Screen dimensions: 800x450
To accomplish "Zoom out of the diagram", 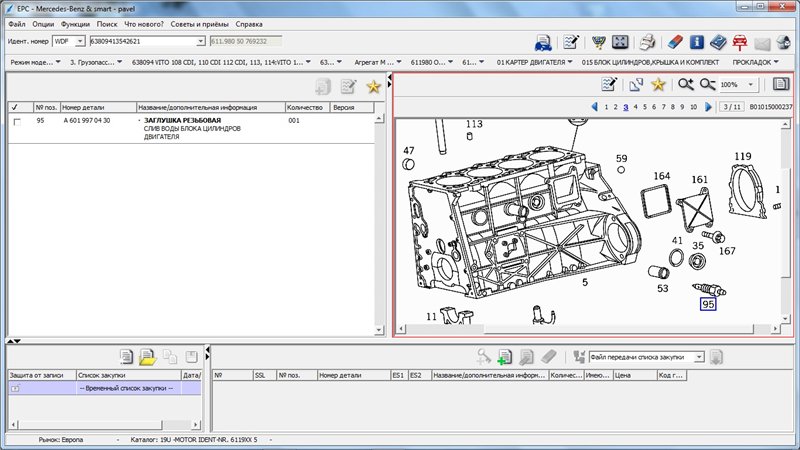I will 707,84.
